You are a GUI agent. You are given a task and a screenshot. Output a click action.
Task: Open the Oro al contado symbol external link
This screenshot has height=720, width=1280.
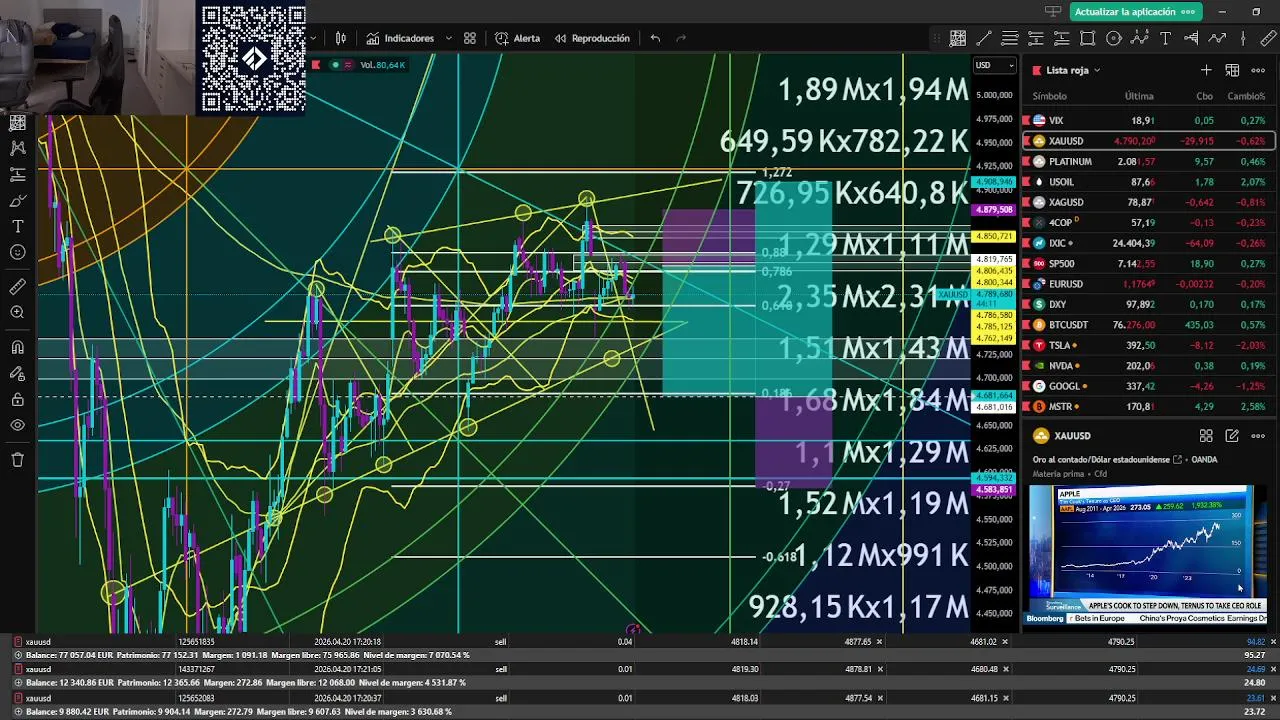pyautogui.click(x=1177, y=460)
